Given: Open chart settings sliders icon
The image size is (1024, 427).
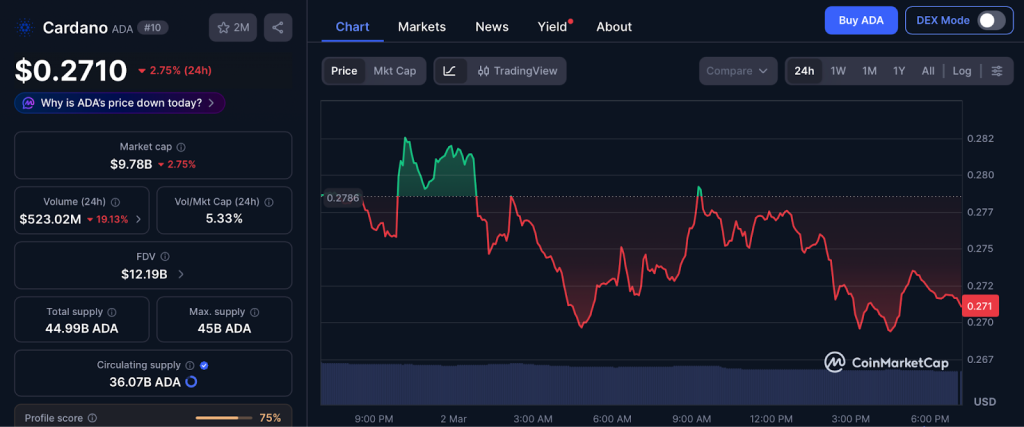Looking at the screenshot, I should tap(996, 71).
